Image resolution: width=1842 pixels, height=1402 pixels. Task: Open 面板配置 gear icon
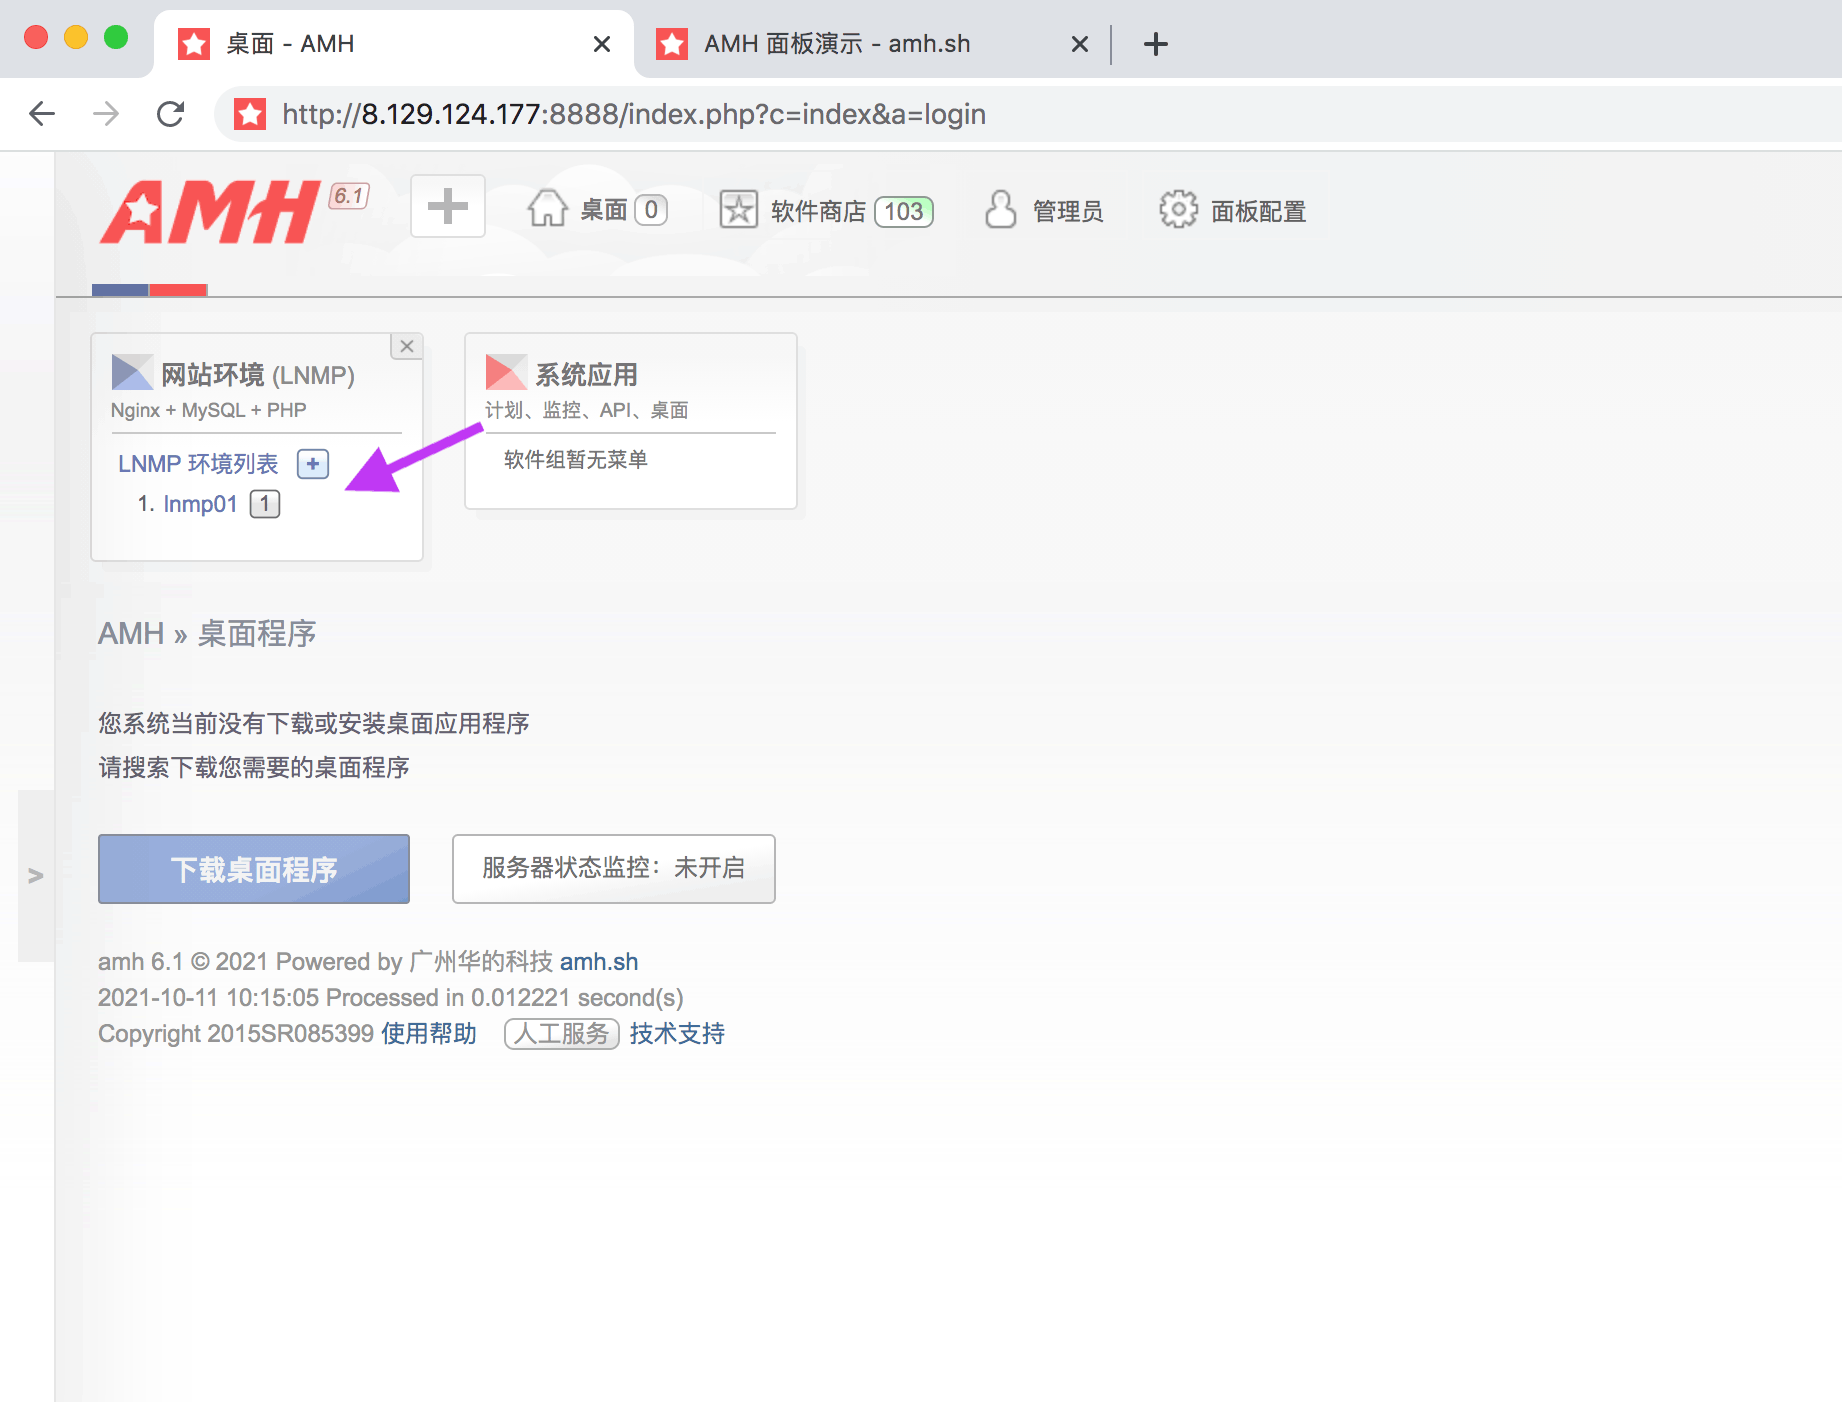1178,210
